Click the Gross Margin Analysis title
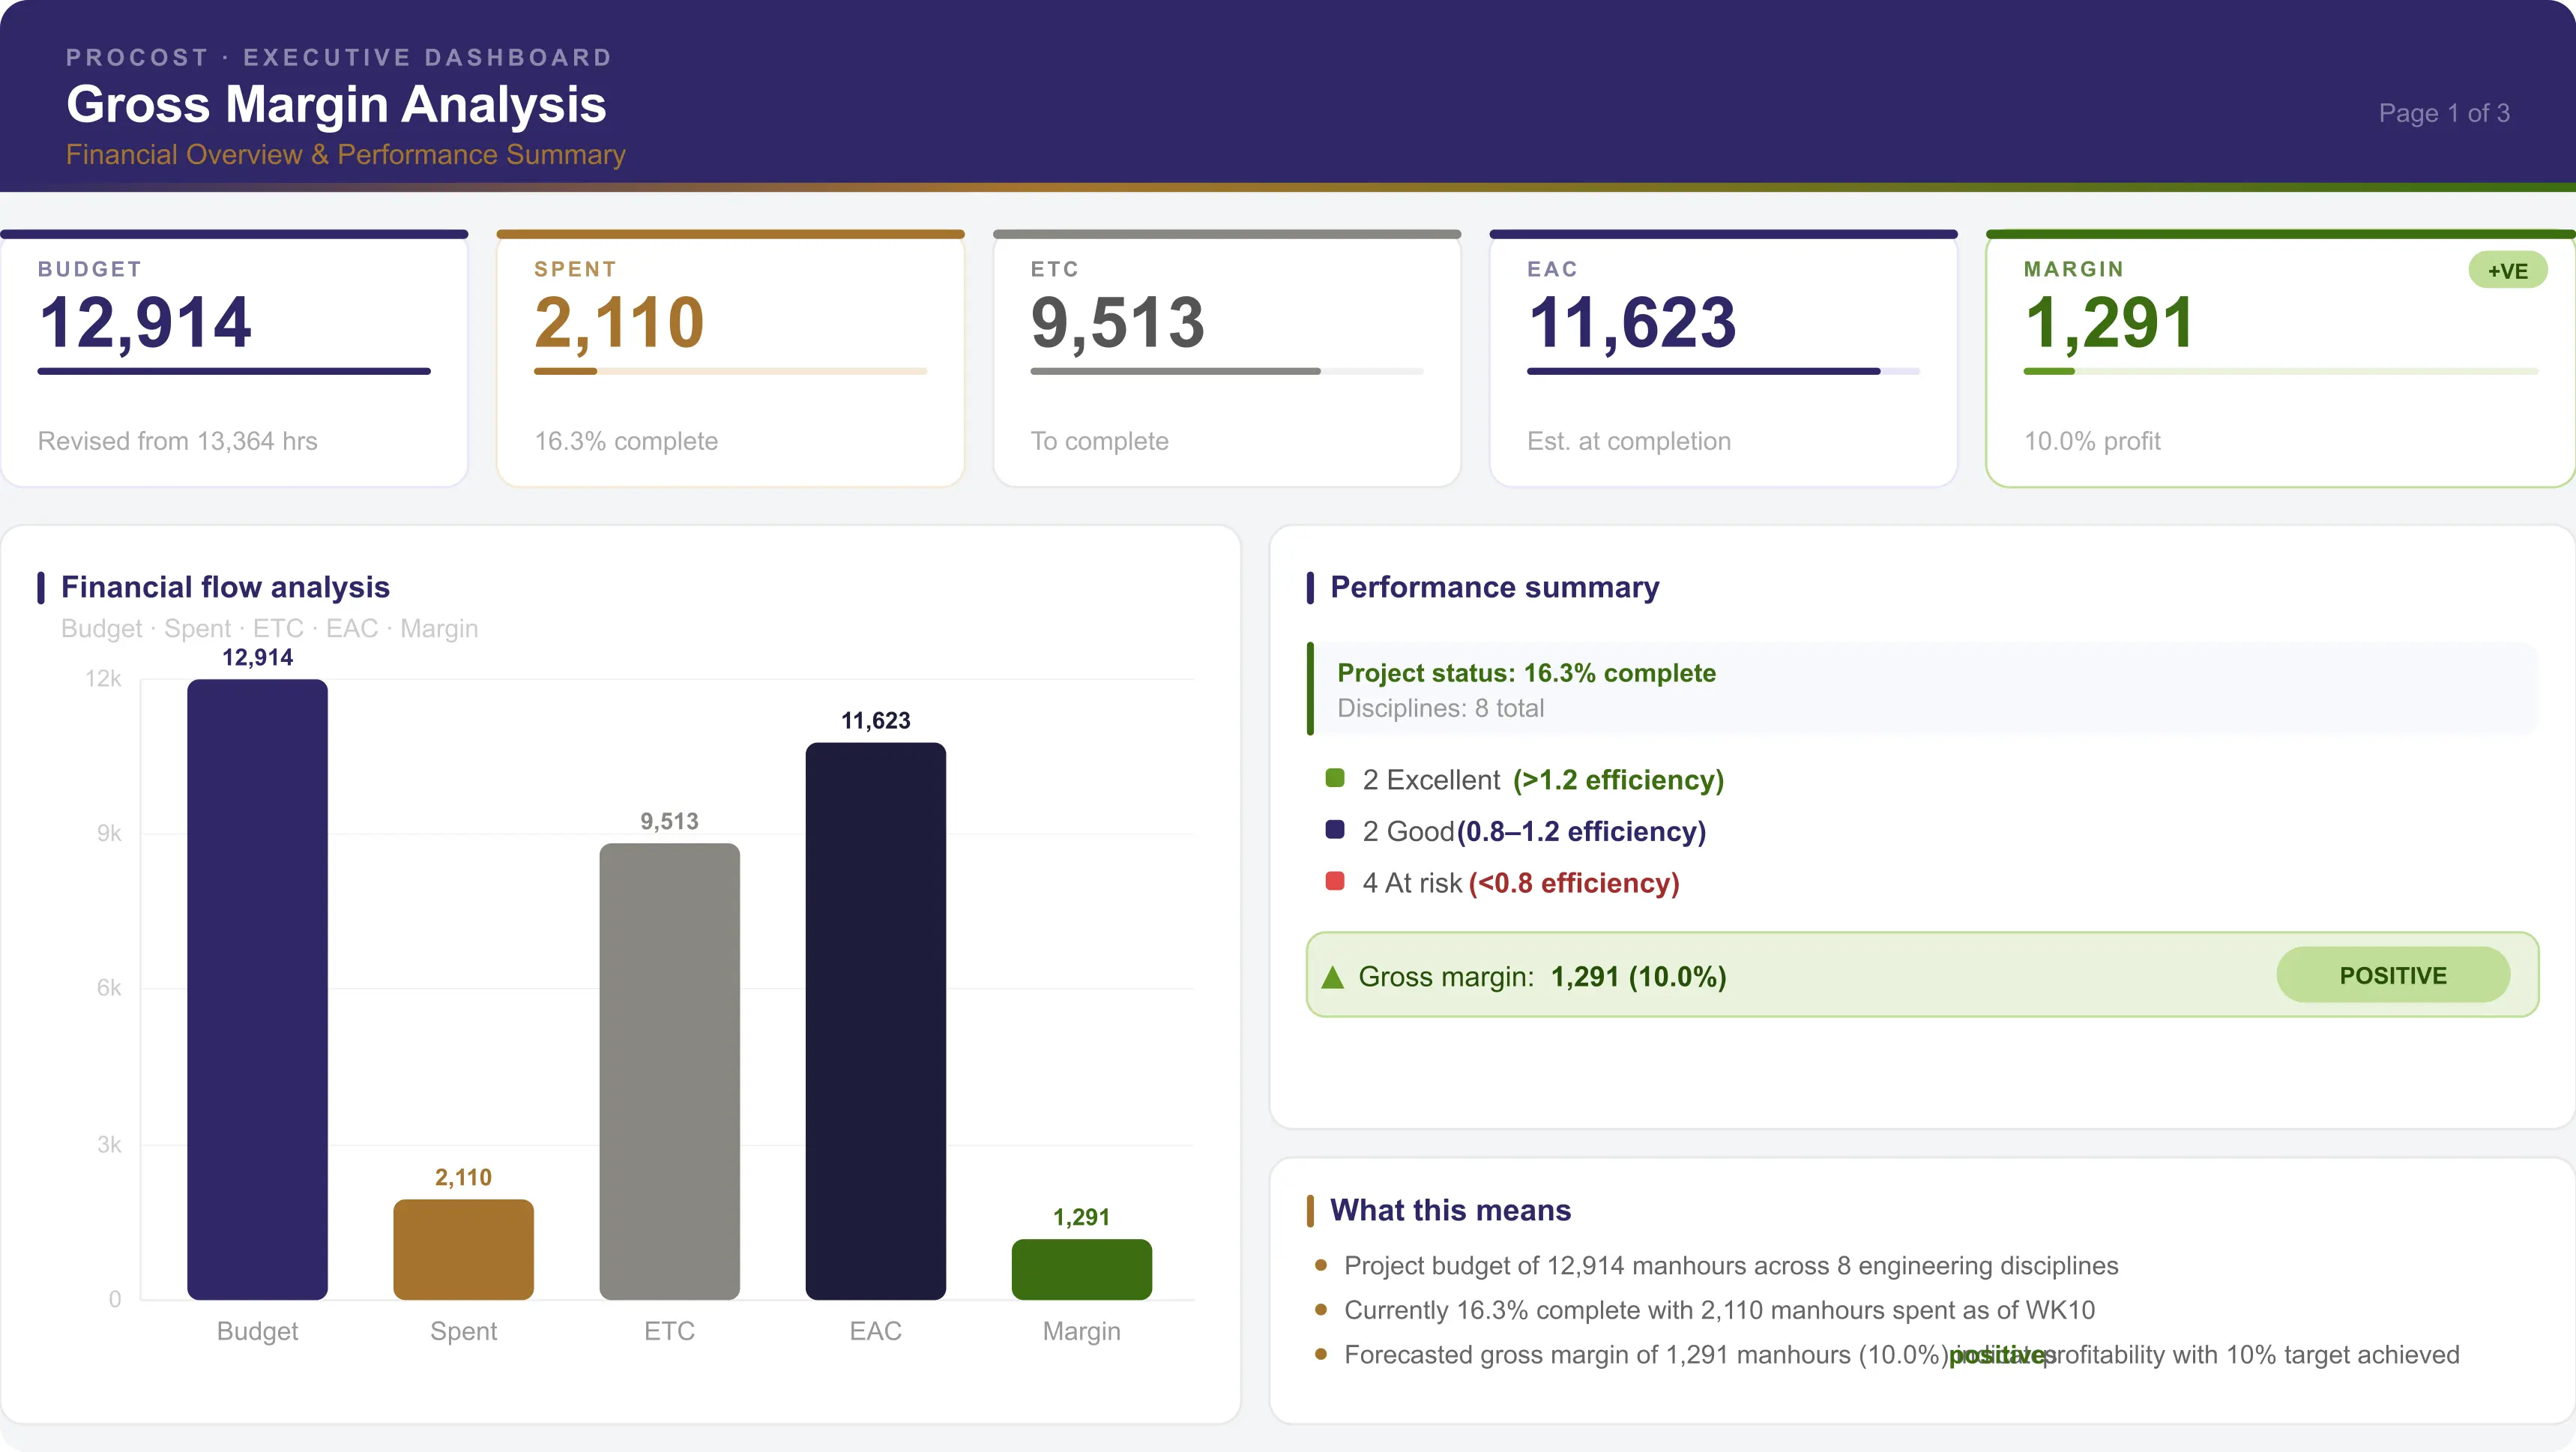Screen dimensions: 2576x1452 (336, 104)
